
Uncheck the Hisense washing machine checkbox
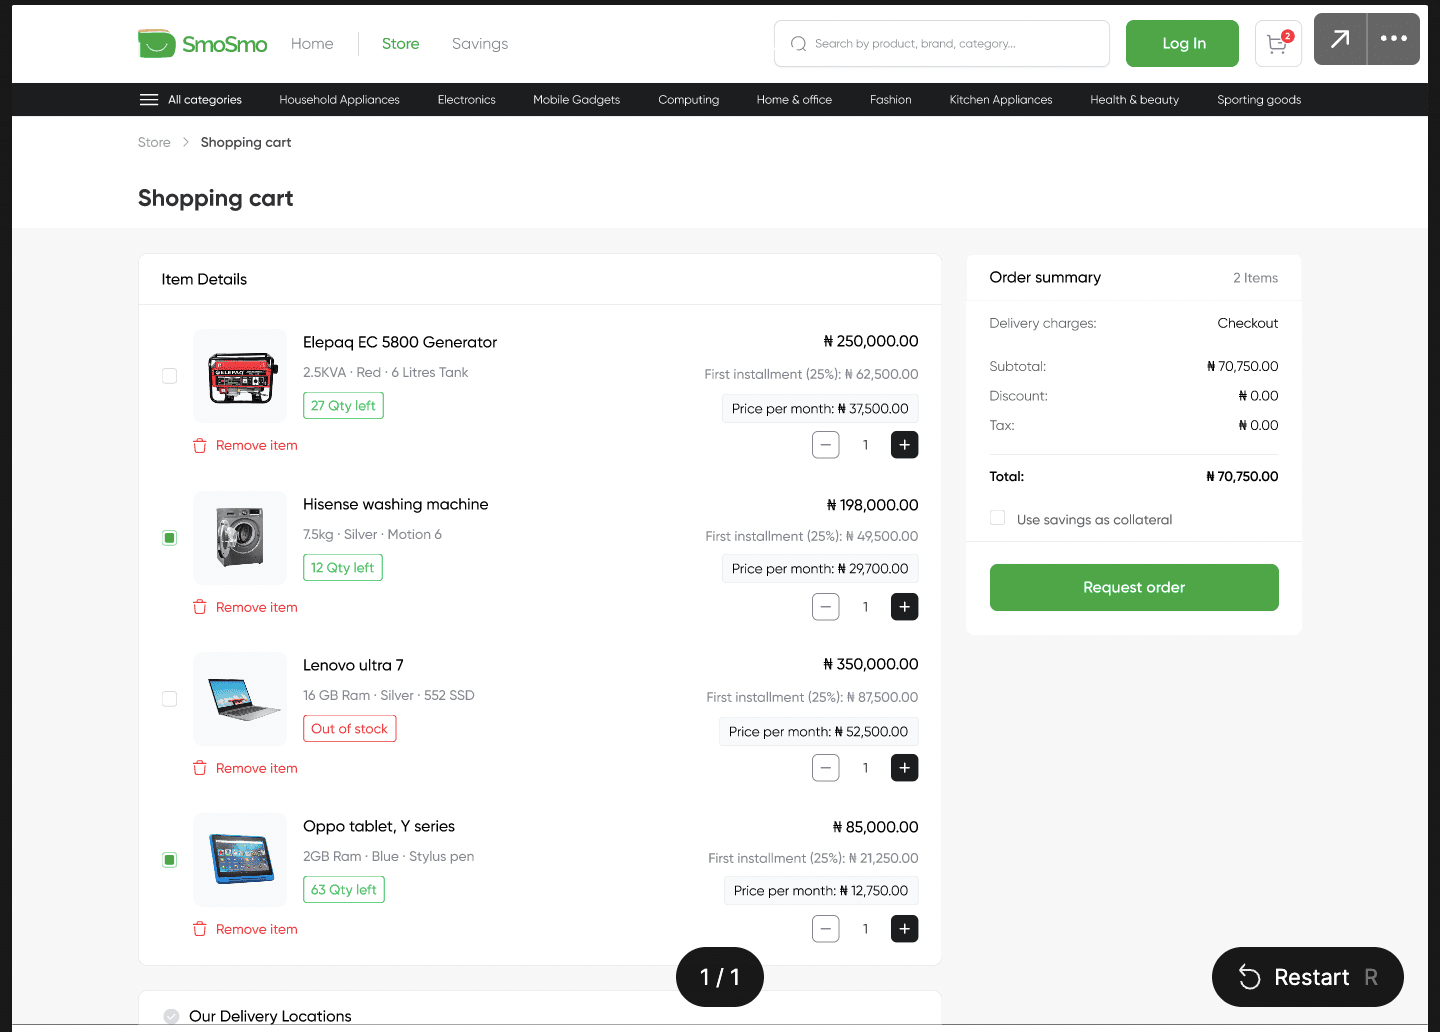170,538
